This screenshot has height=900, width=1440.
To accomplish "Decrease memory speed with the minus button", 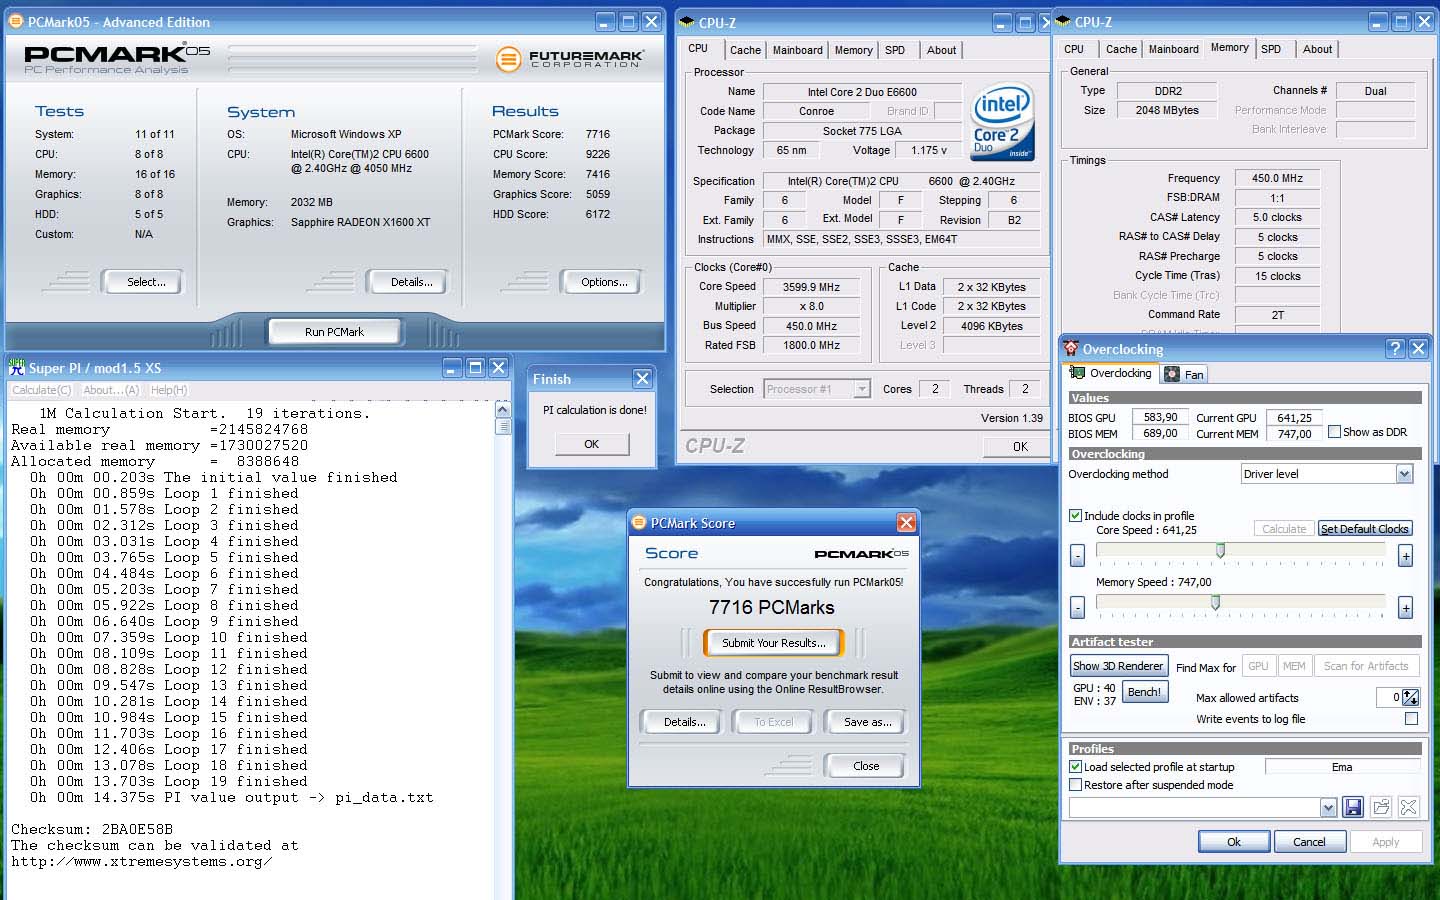I will [1077, 607].
